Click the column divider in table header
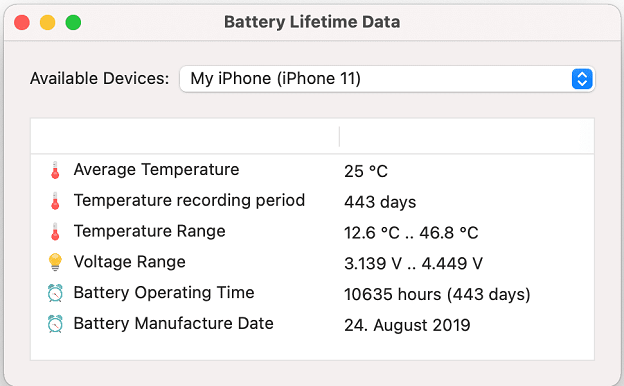Viewport: 624px width, 386px height. (339, 136)
